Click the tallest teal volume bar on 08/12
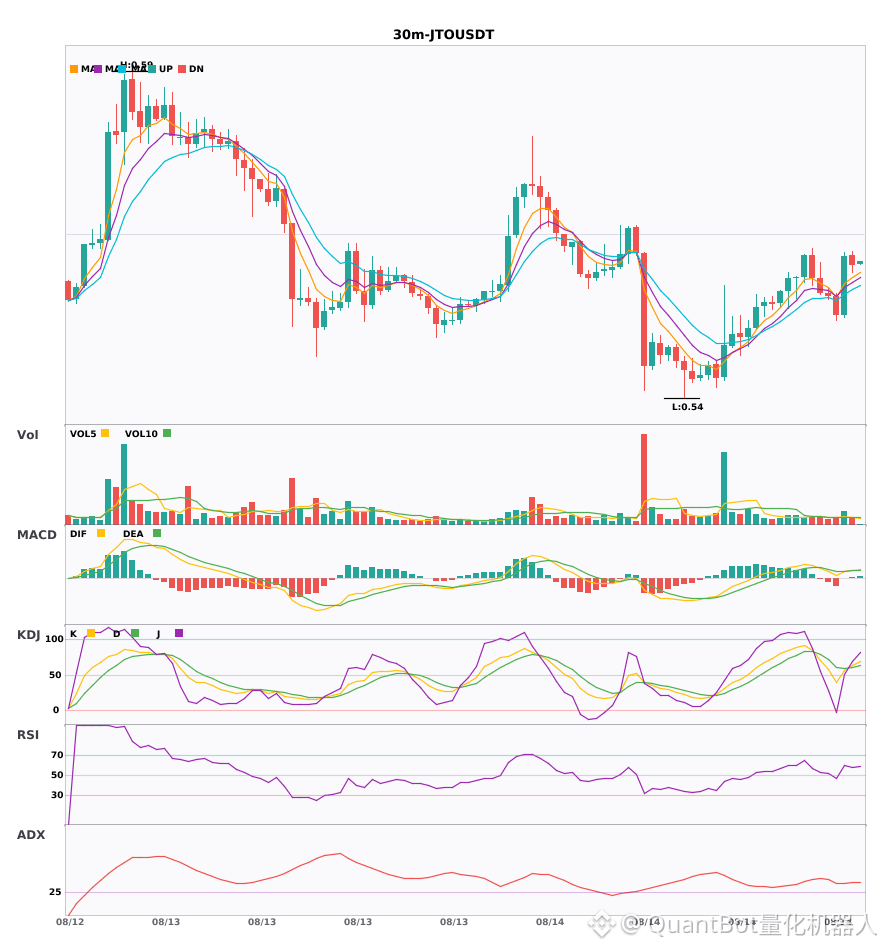The height and width of the screenshot is (950, 885). pyautogui.click(x=124, y=484)
